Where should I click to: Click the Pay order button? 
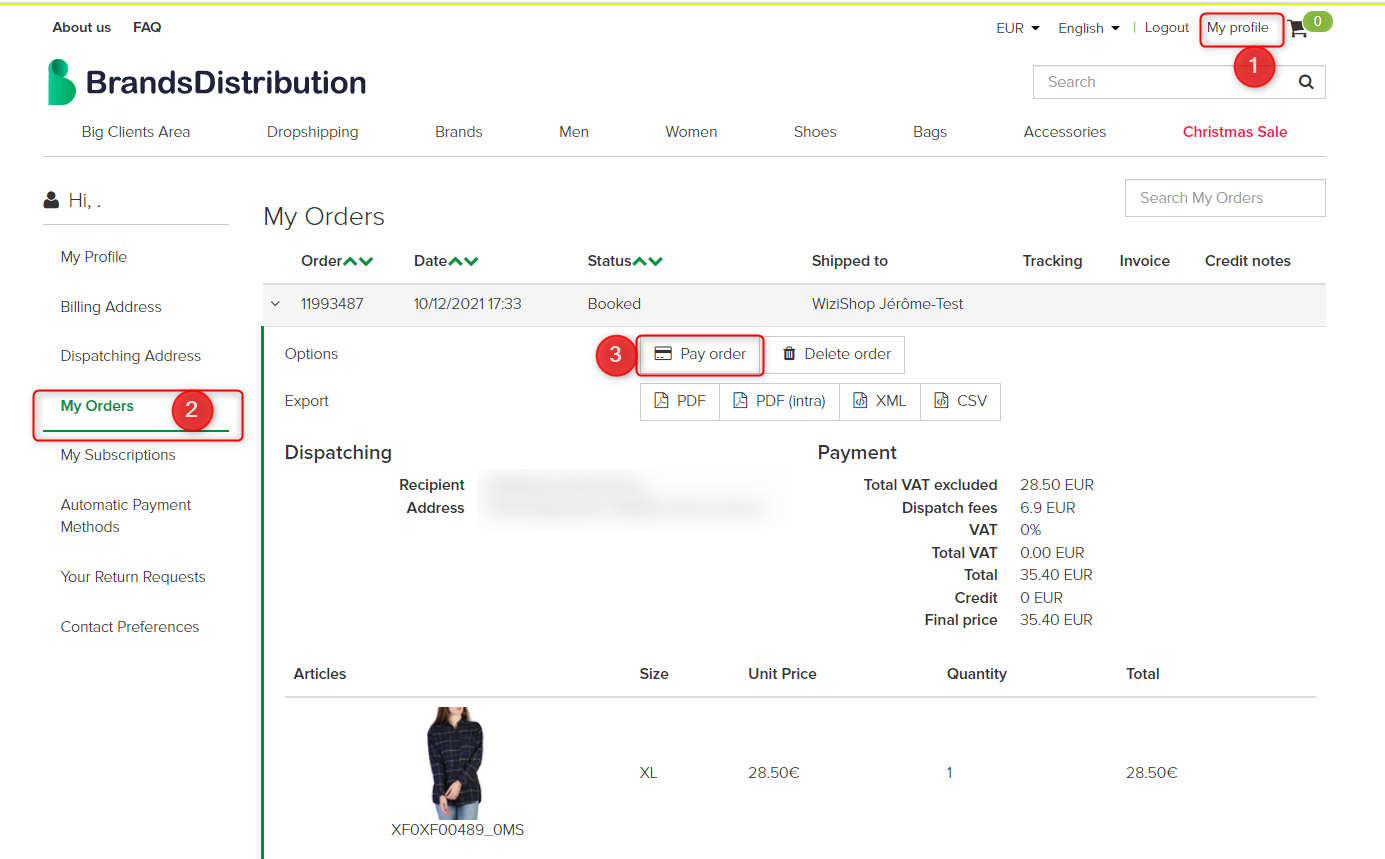pyautogui.click(x=700, y=354)
